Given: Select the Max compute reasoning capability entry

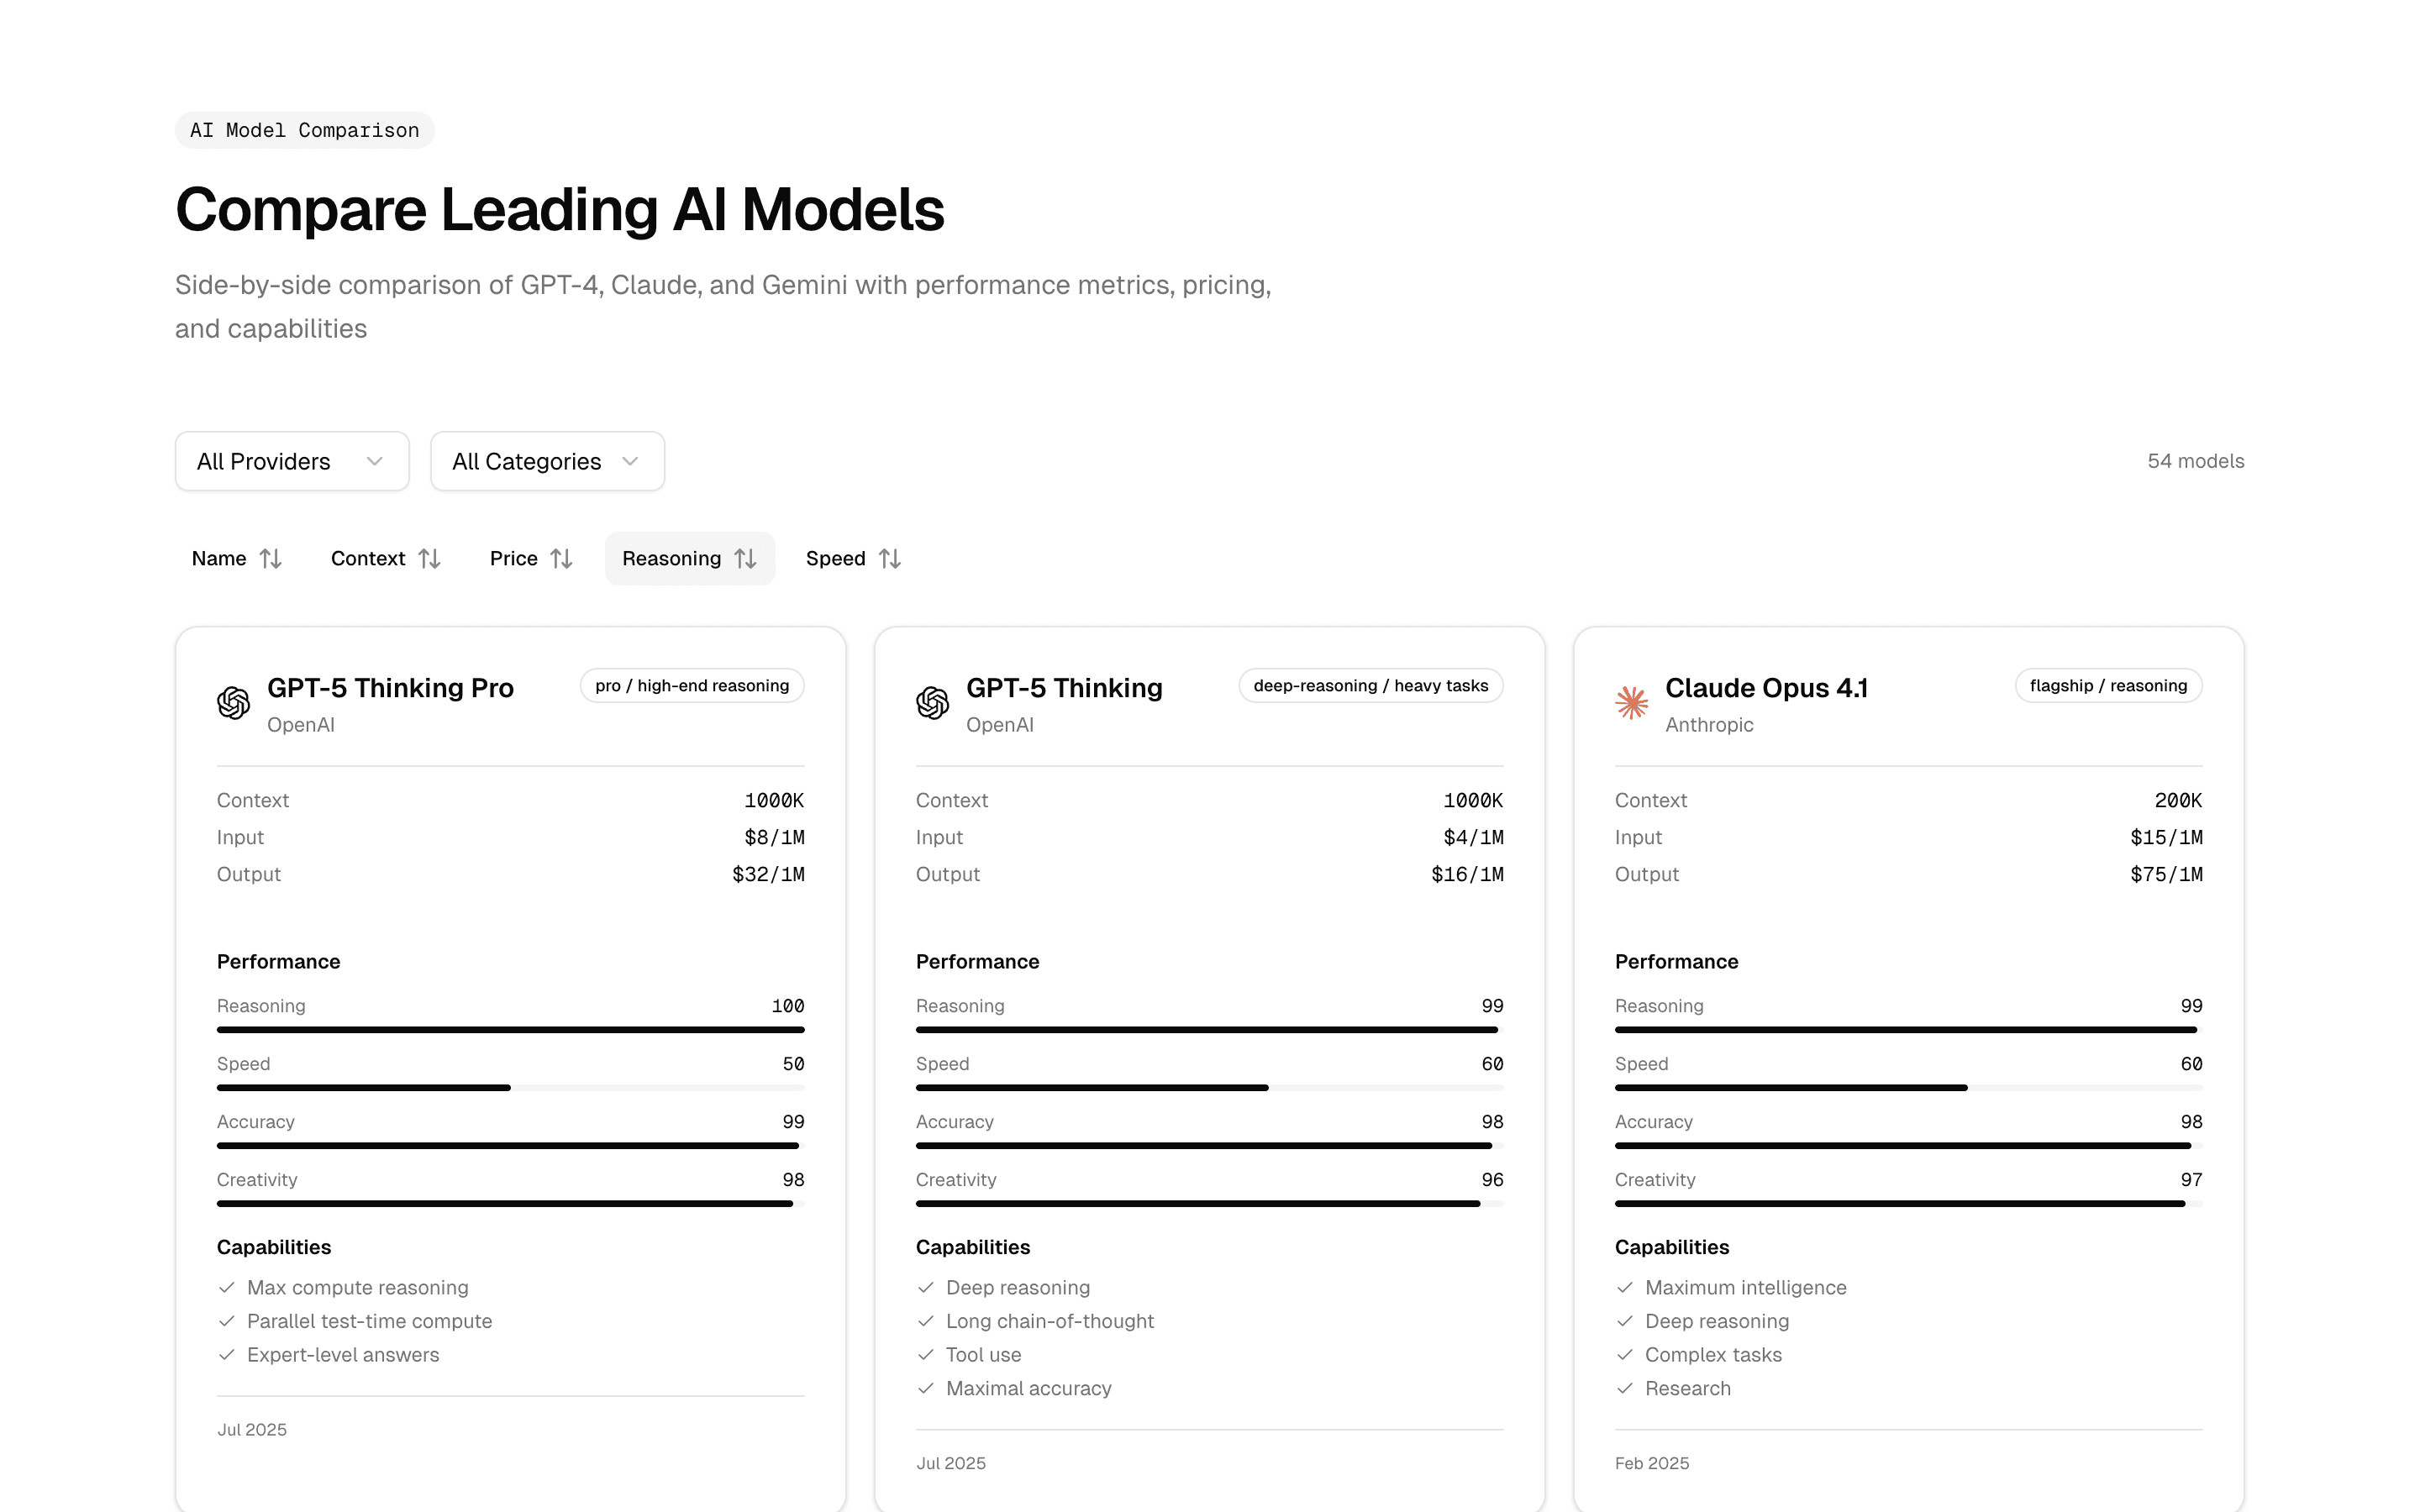Looking at the screenshot, I should pos(357,1288).
